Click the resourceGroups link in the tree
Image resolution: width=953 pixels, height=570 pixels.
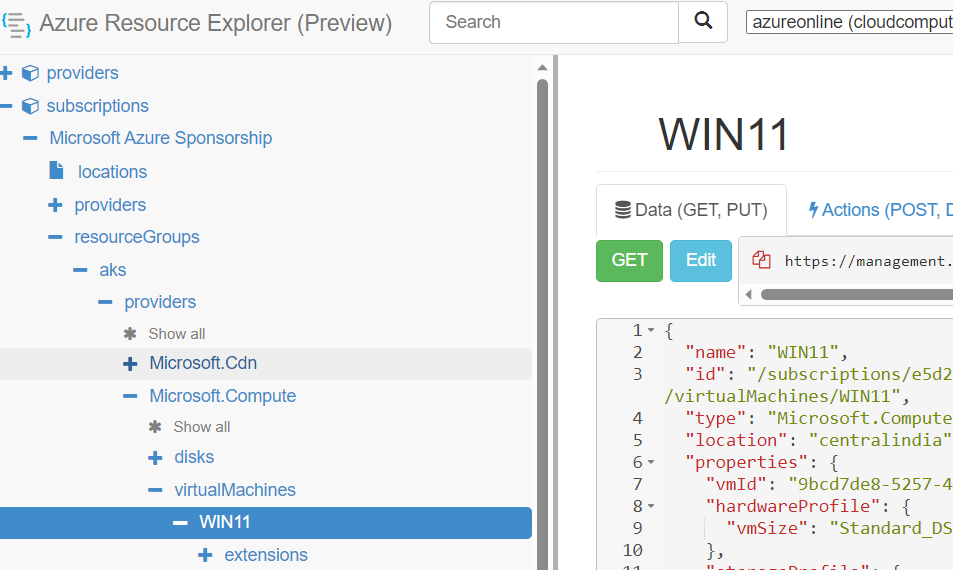137,237
